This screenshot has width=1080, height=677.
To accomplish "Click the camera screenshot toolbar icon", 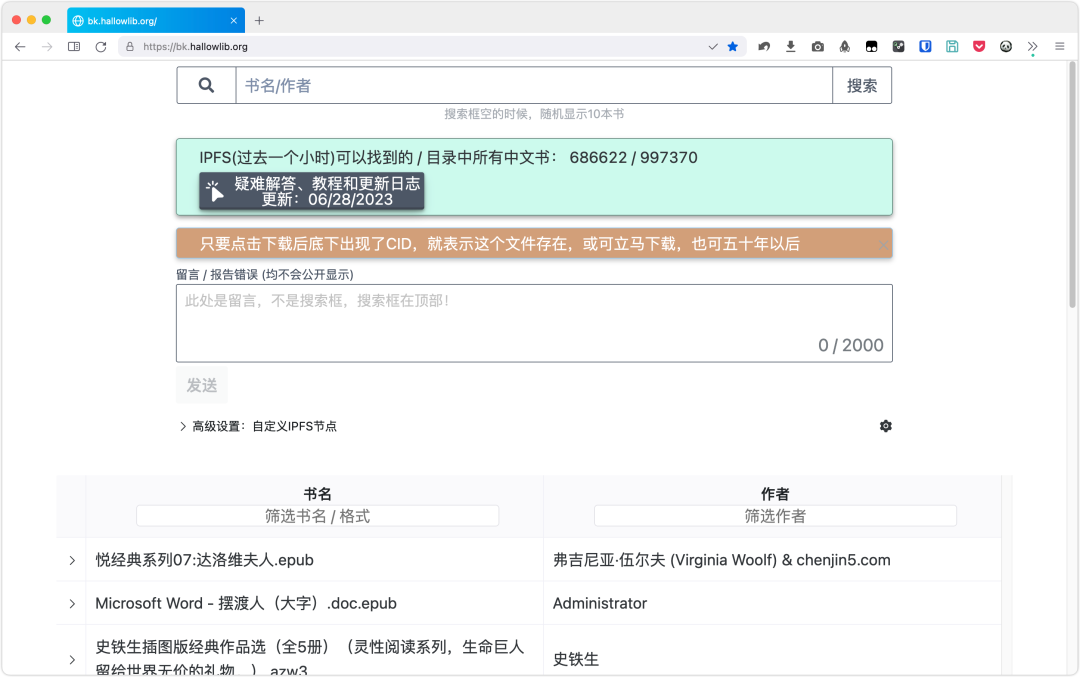I will point(818,47).
